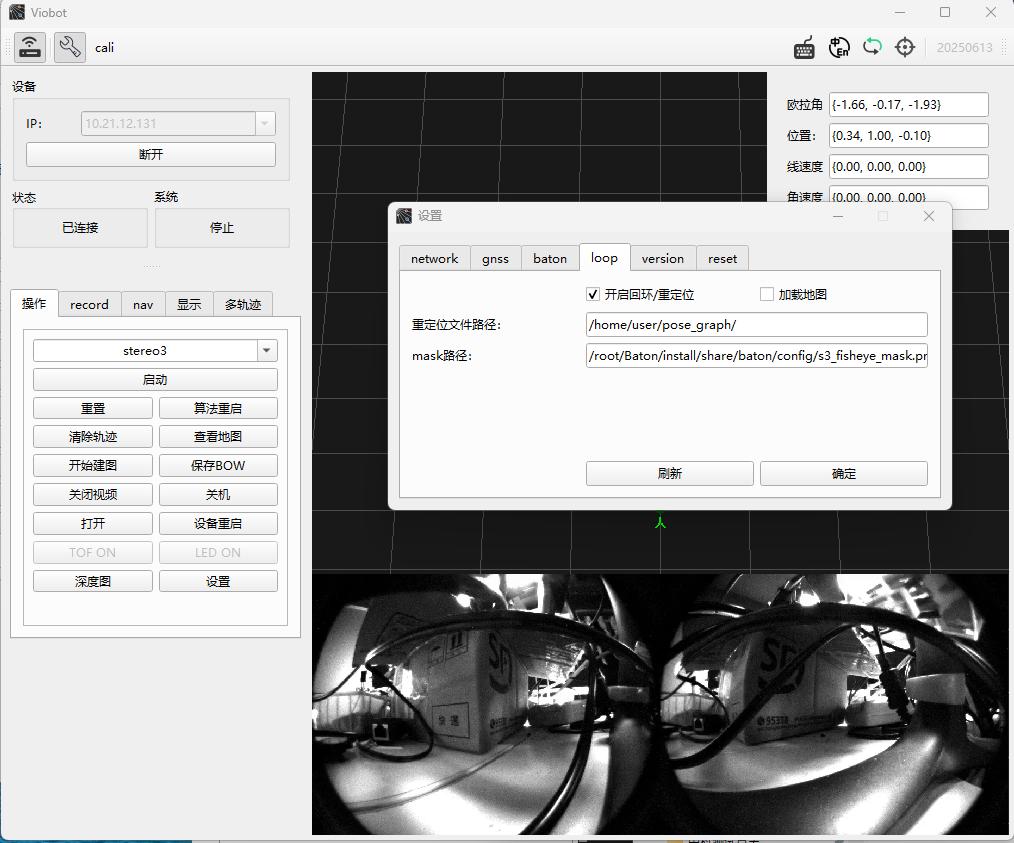
Task: Open the stereo3 mode dropdown
Action: pos(266,350)
